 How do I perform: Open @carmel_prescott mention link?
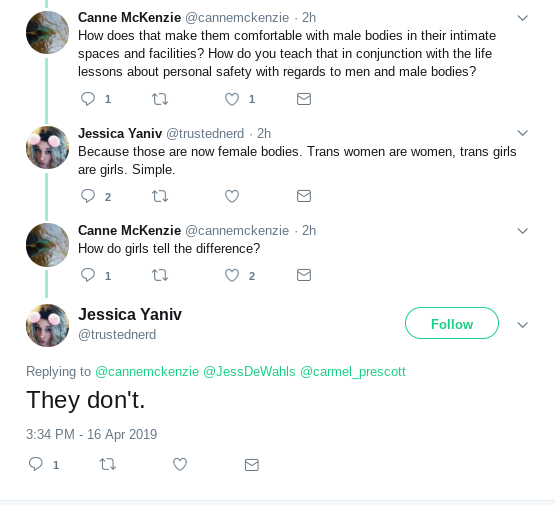tap(353, 372)
